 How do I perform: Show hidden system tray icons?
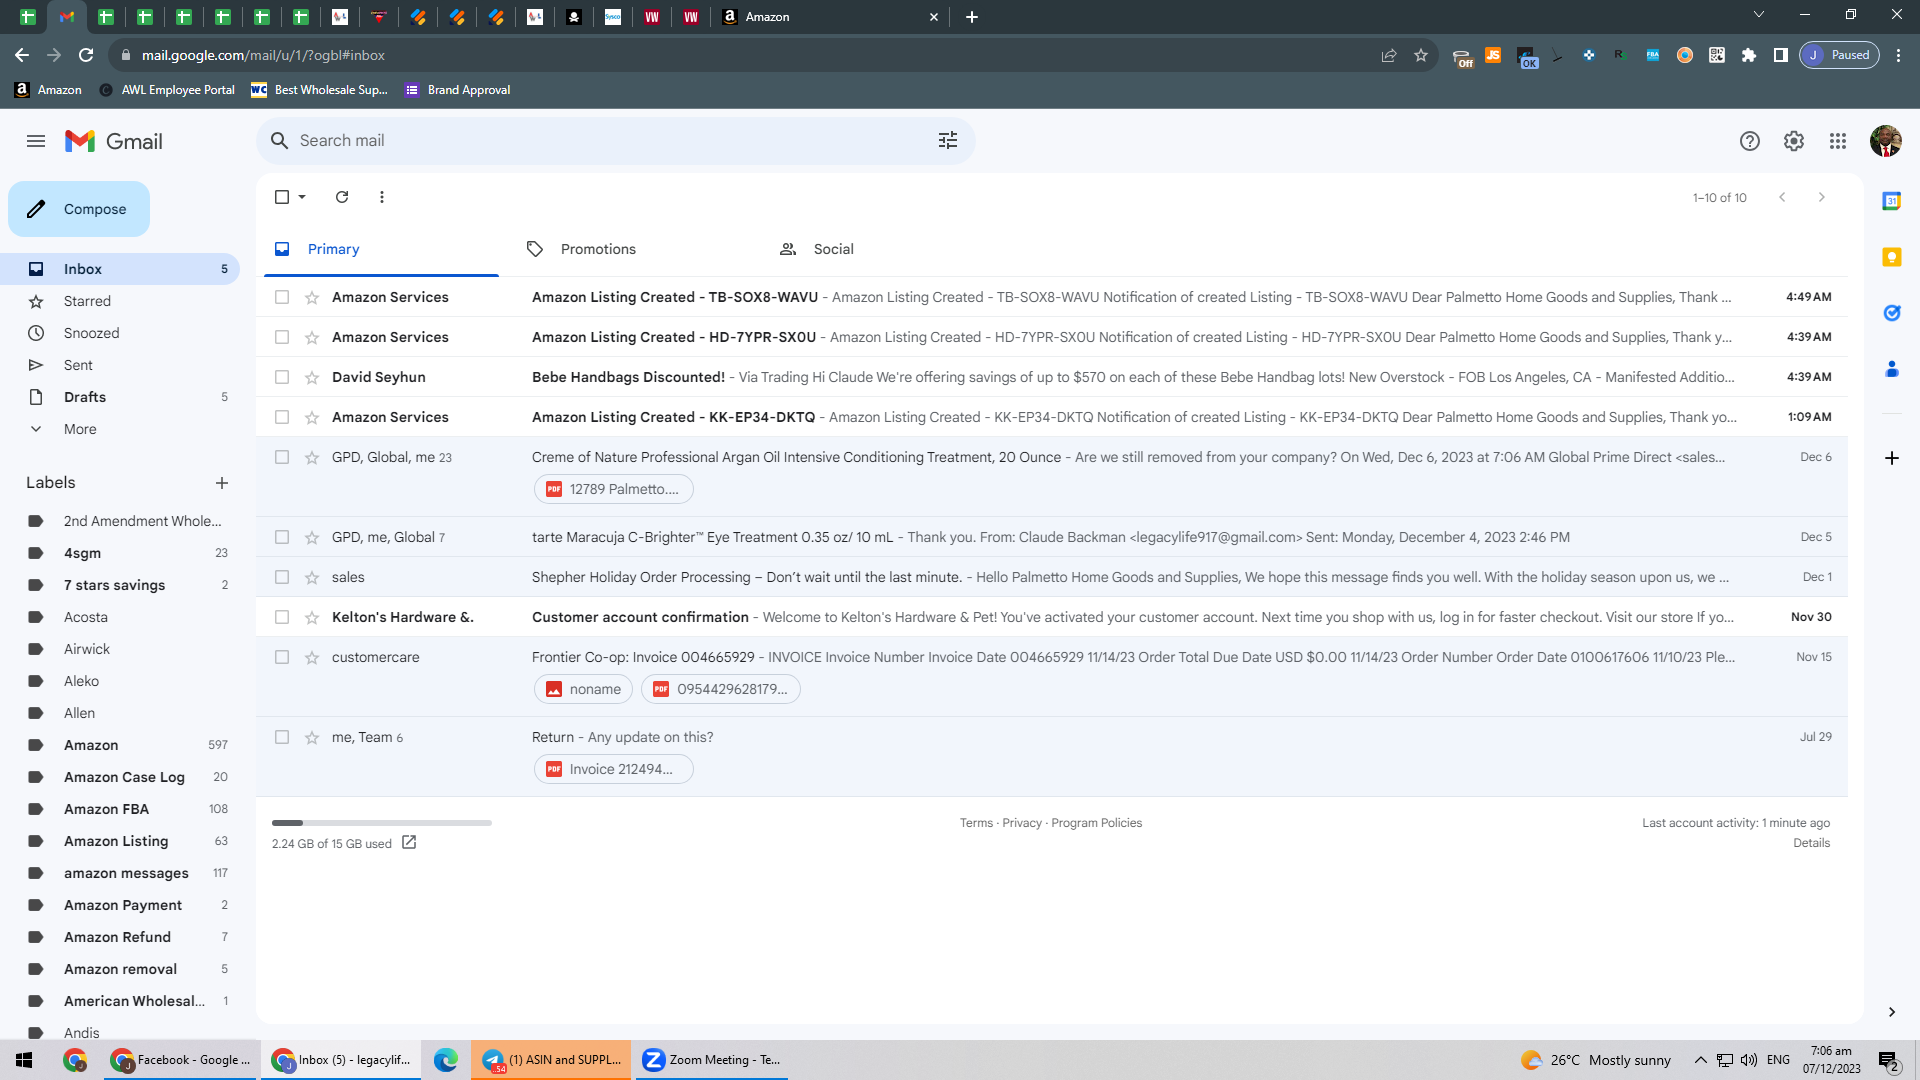click(x=1700, y=1060)
